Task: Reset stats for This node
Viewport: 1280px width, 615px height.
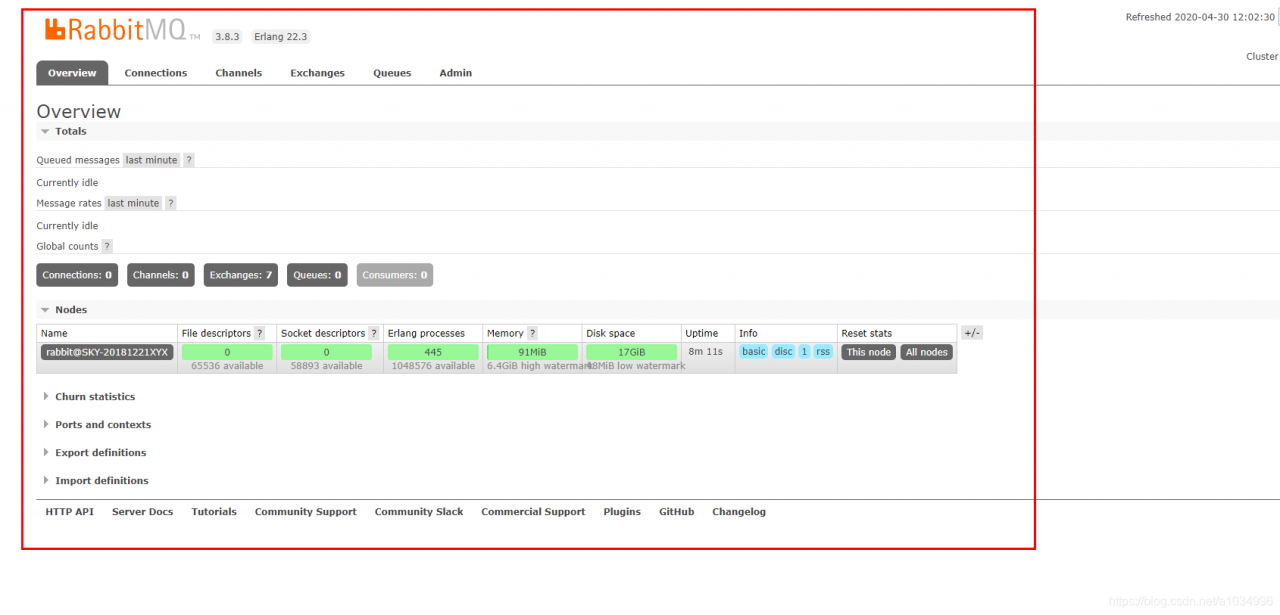Action: pyautogui.click(x=869, y=352)
